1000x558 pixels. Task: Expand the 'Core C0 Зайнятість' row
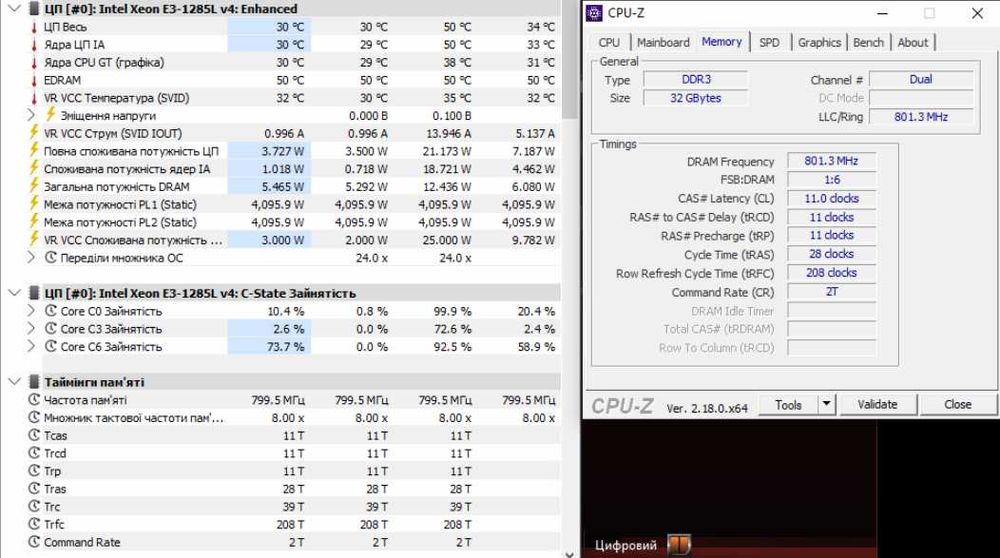tap(31, 311)
